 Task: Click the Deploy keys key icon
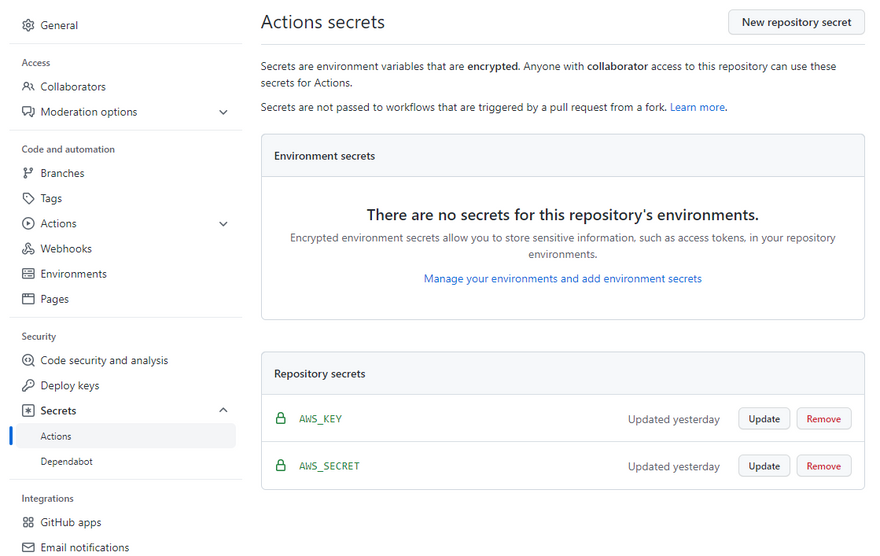(x=28, y=385)
